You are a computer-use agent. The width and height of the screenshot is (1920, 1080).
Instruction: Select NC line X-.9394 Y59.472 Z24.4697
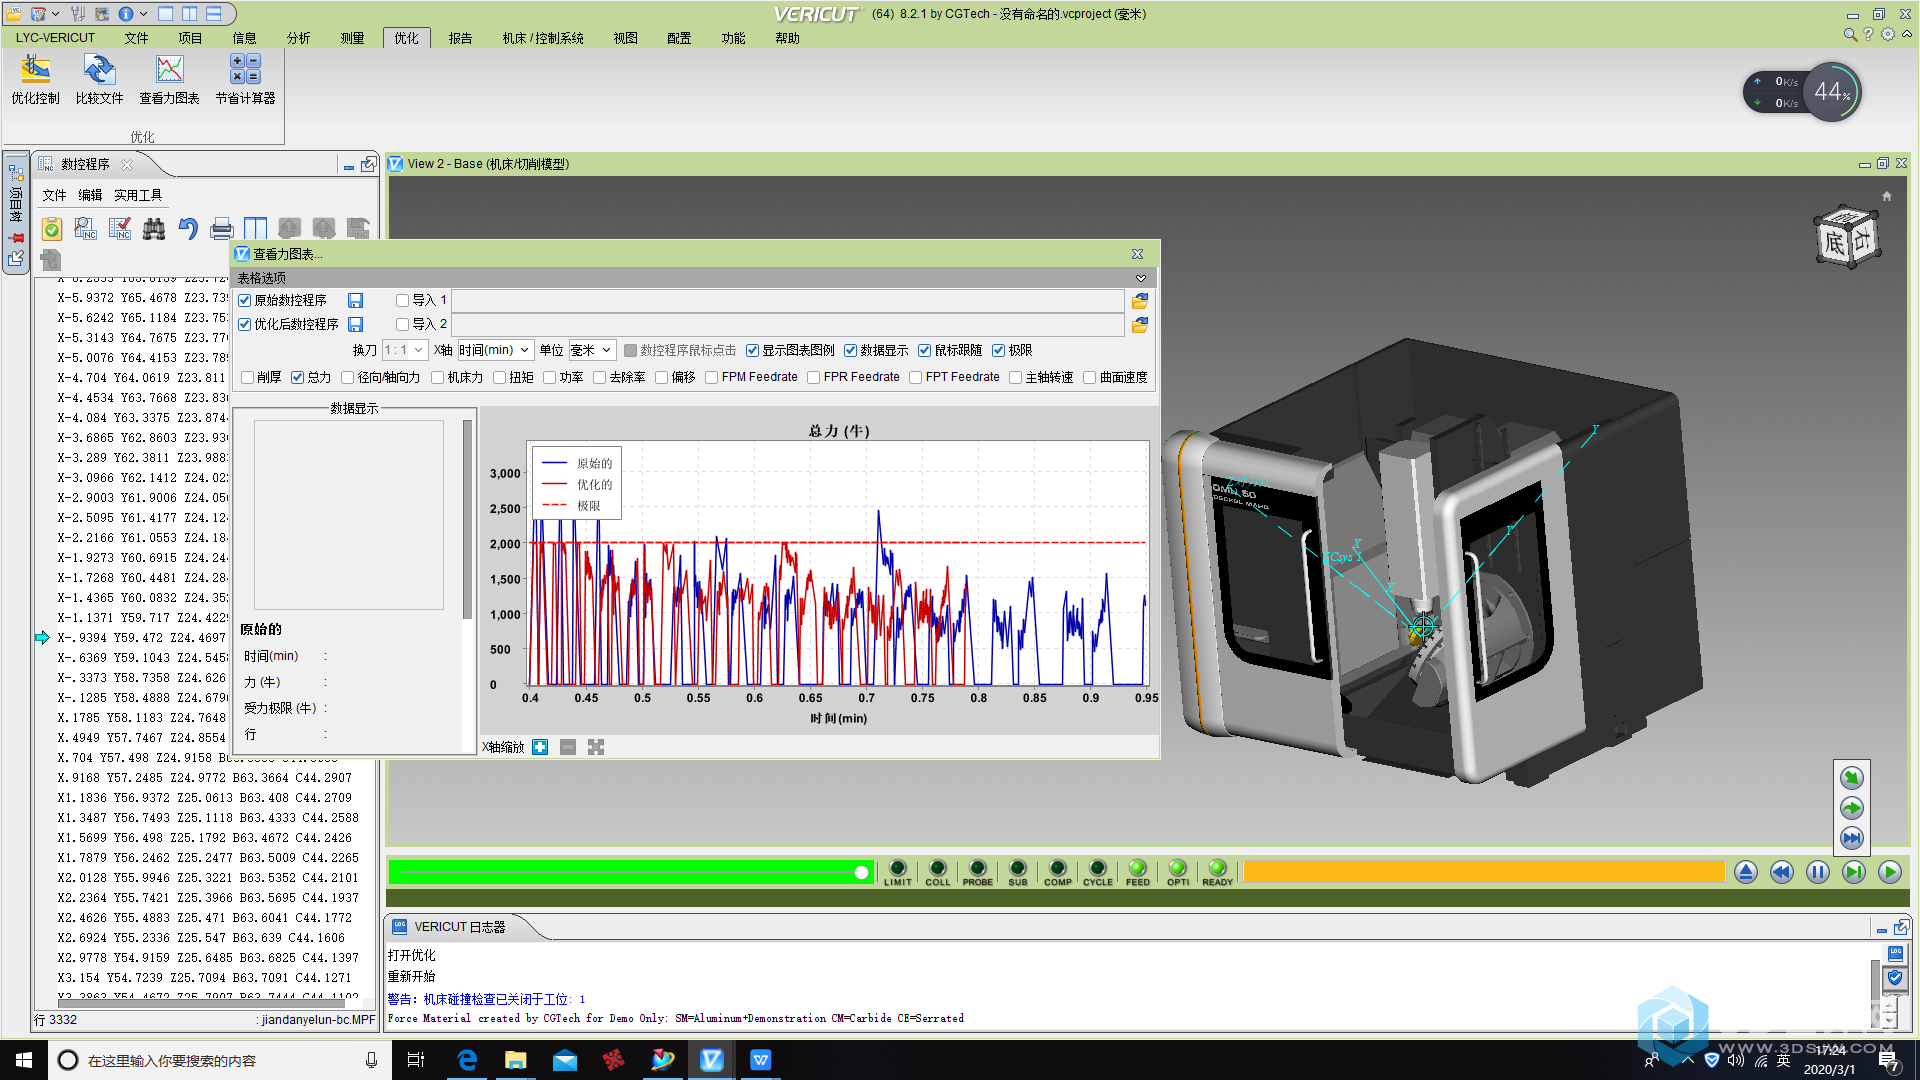pyautogui.click(x=141, y=637)
